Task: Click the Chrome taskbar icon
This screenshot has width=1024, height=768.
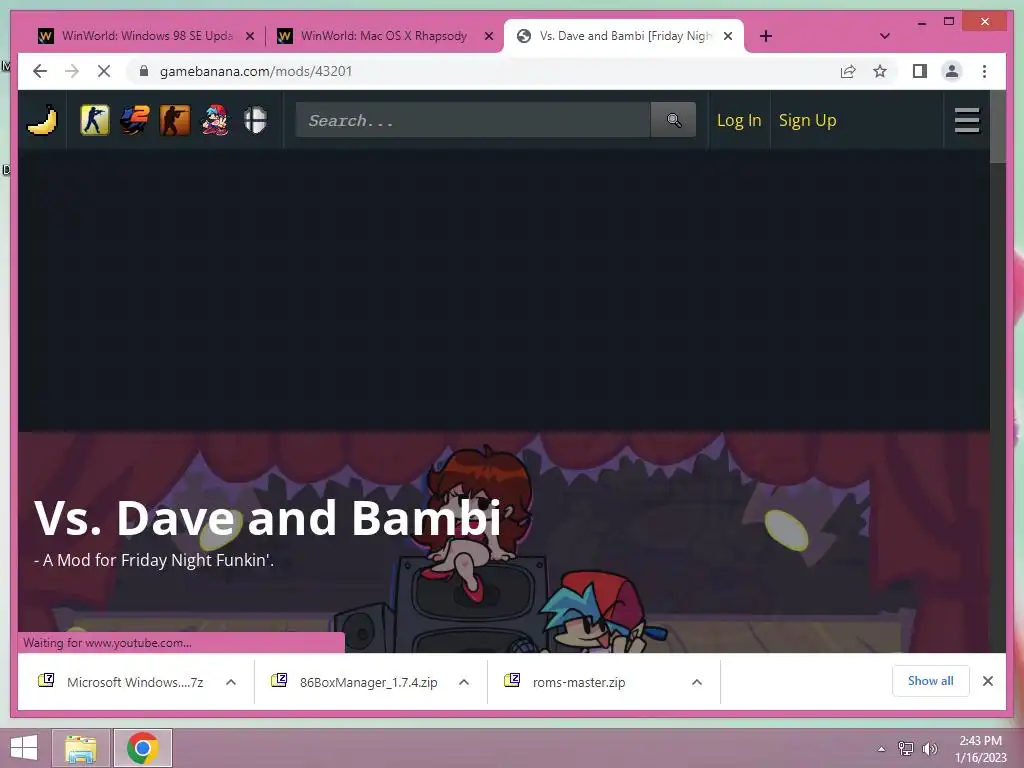Action: click(x=143, y=748)
